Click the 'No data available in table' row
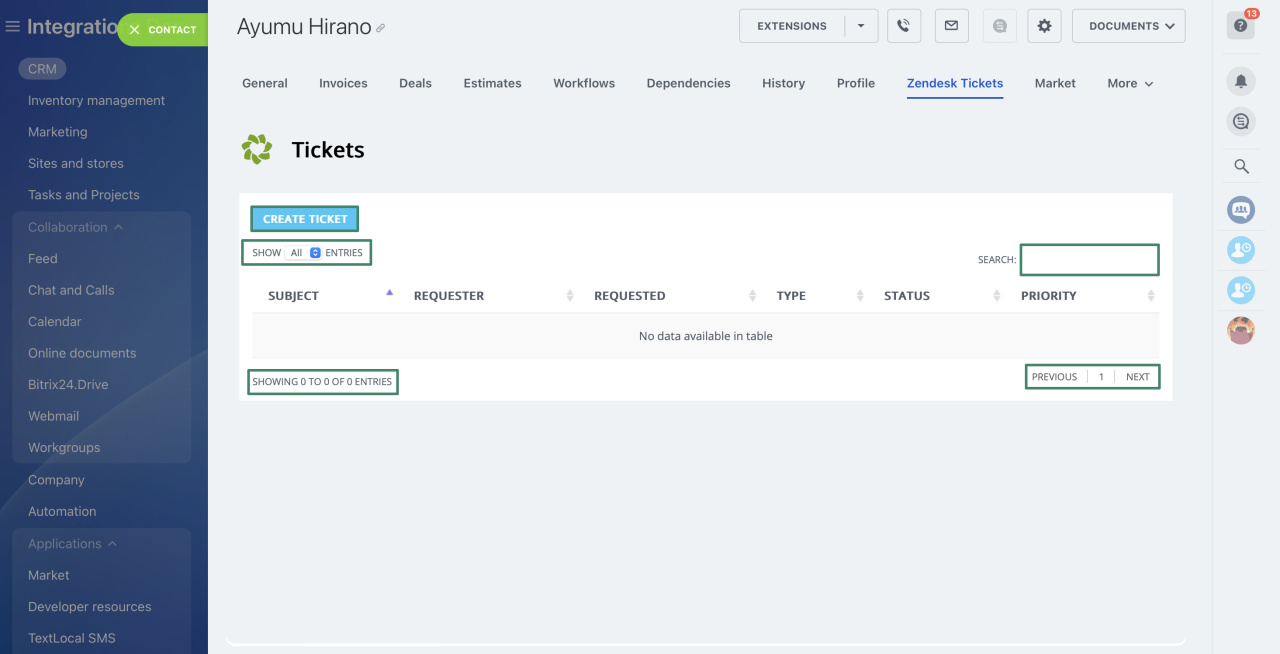This screenshot has width=1280, height=654. click(706, 336)
